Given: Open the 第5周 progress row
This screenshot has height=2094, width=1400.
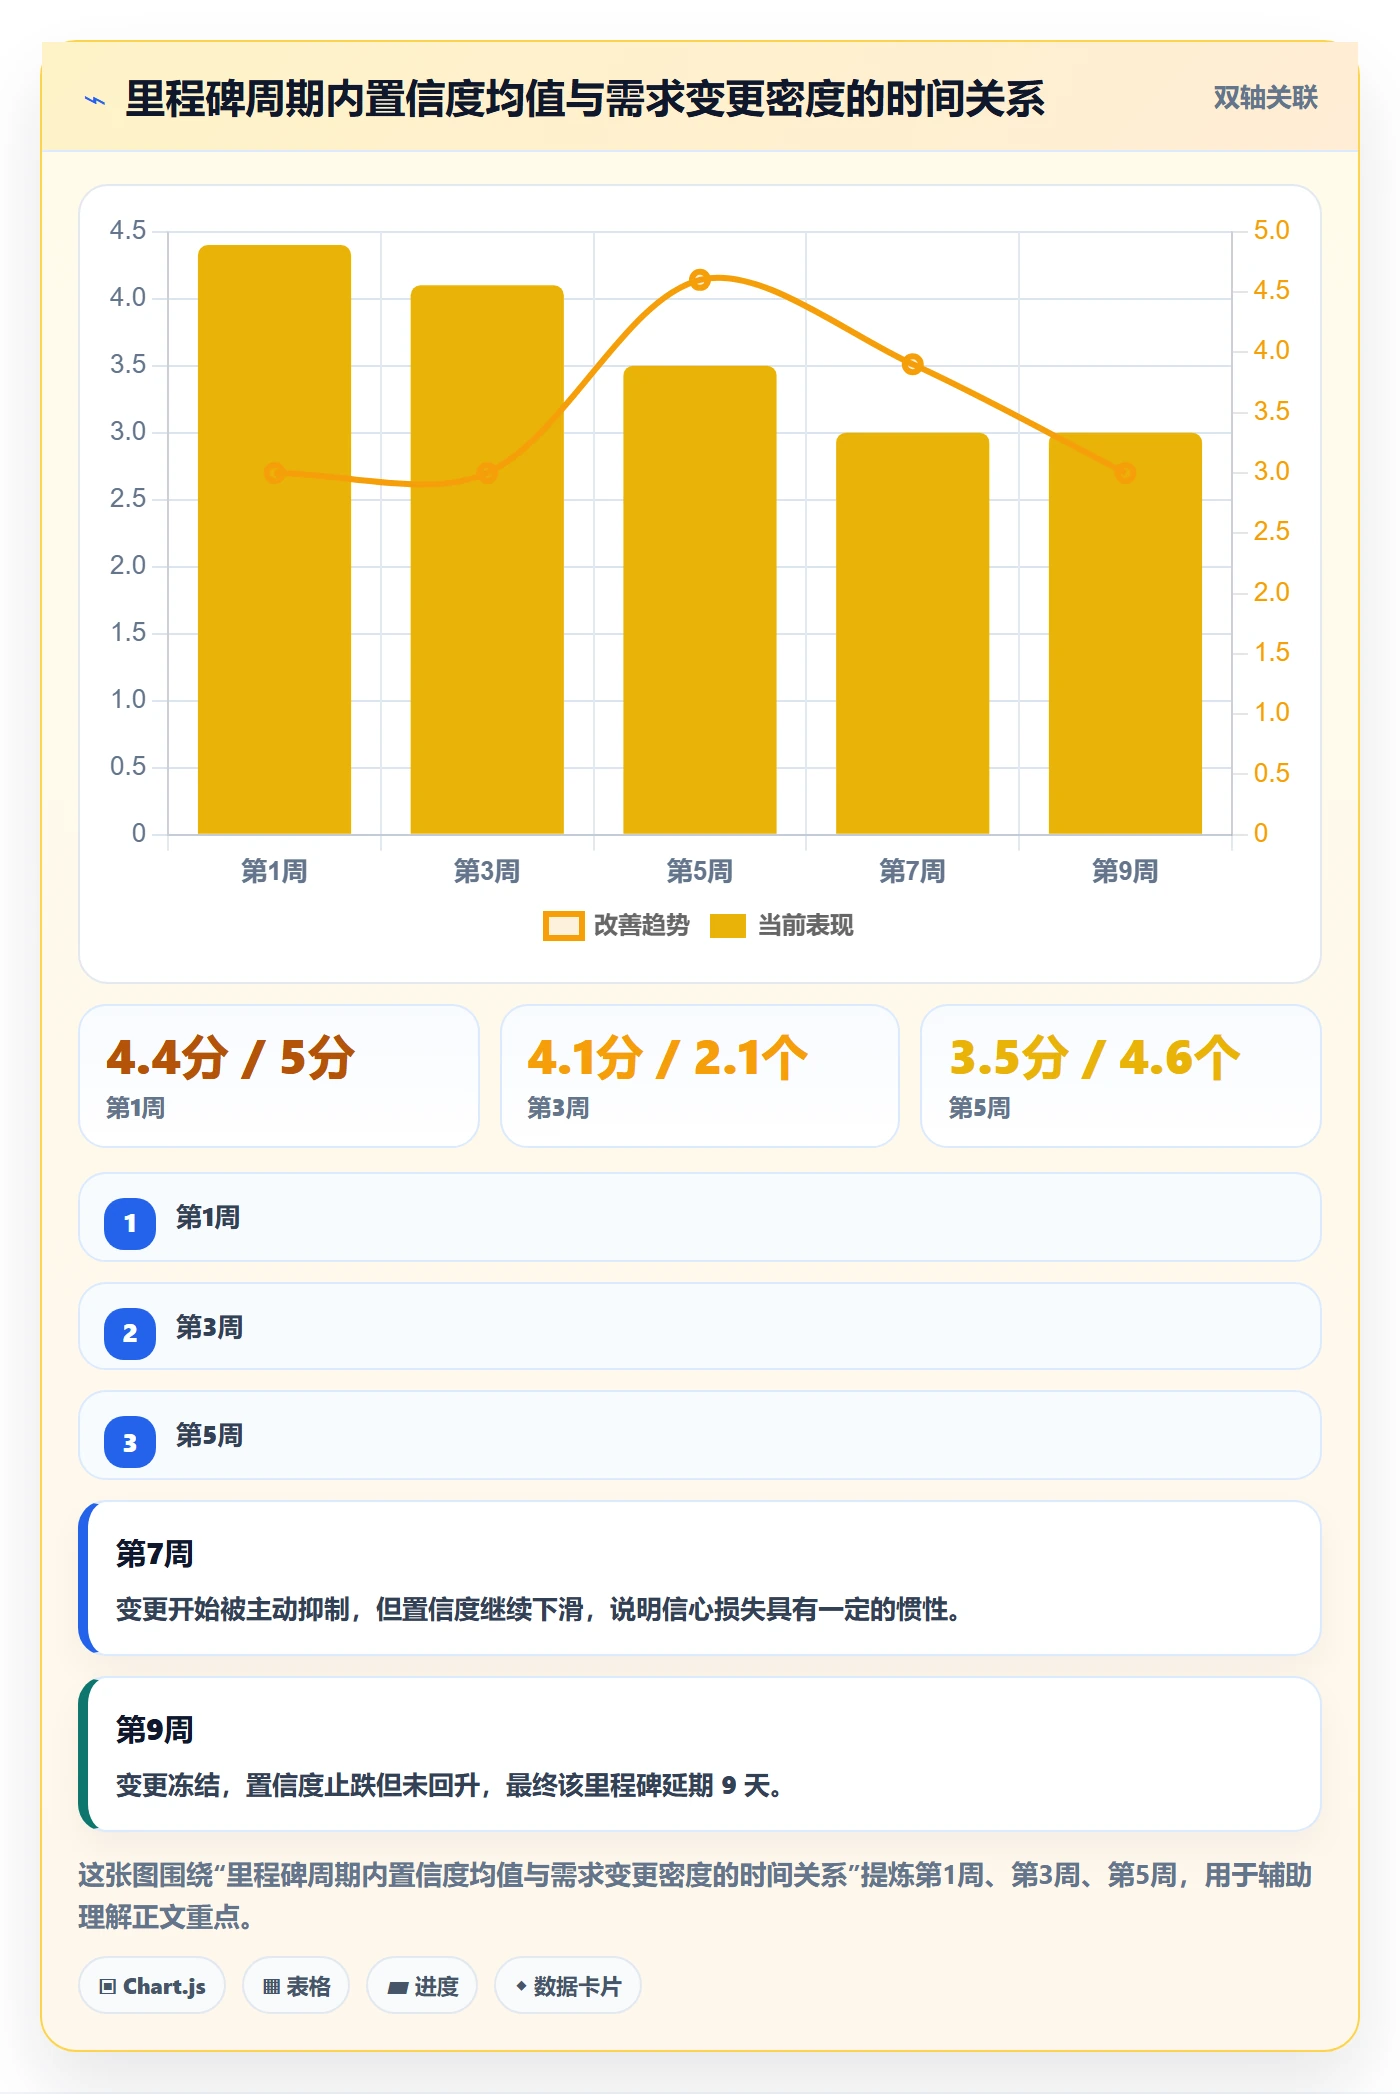Looking at the screenshot, I should pyautogui.click(x=700, y=1435).
